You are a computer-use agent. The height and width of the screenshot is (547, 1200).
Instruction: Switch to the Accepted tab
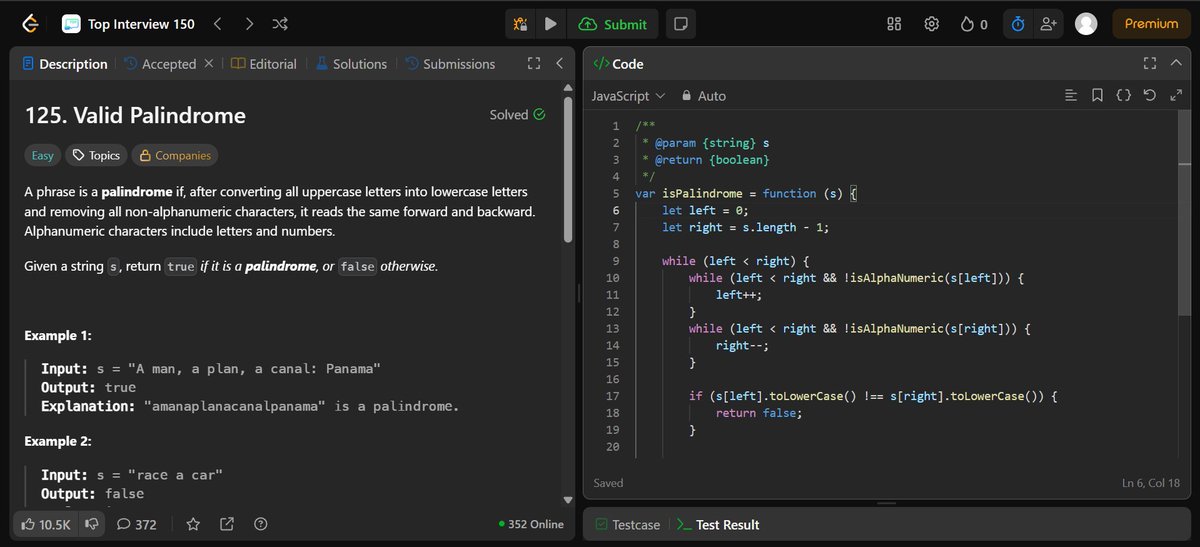pos(160,64)
